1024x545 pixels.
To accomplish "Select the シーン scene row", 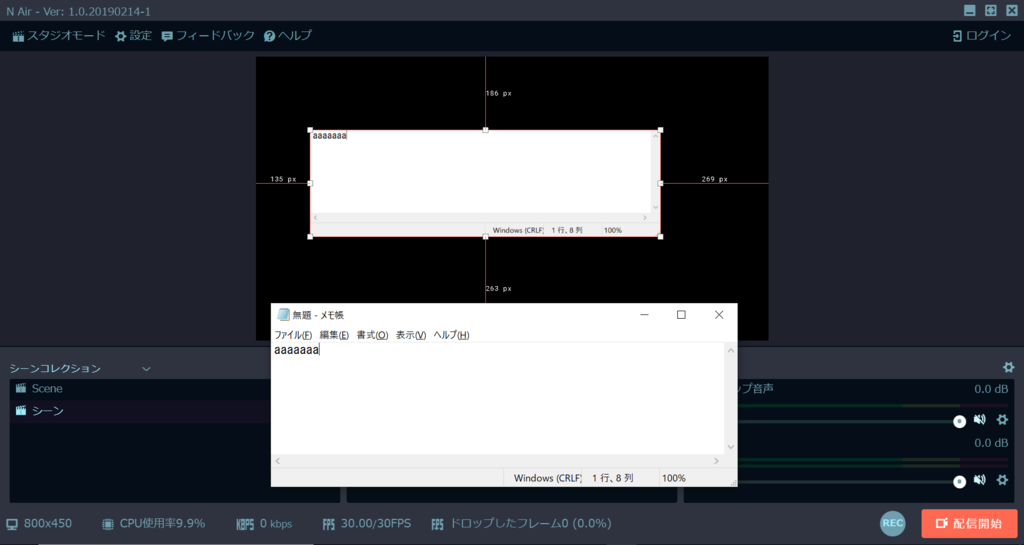I will (x=140, y=411).
